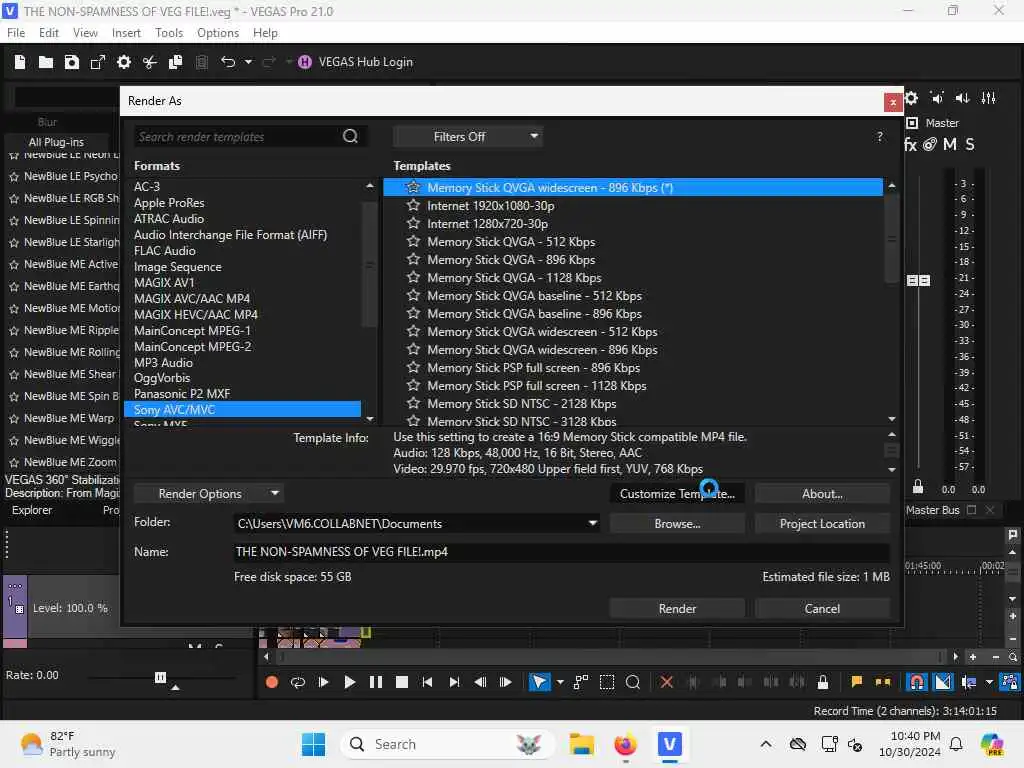The image size is (1024, 768).
Task: Click the cut scissors icon in toolbar
Action: pyautogui.click(x=150, y=62)
